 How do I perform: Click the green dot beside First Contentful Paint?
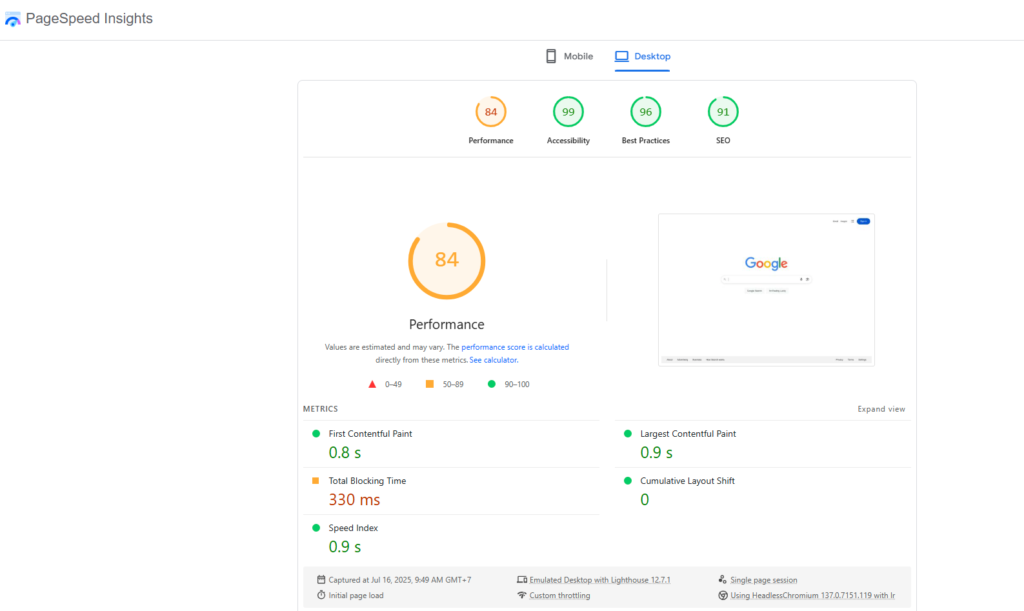pyautogui.click(x=316, y=433)
